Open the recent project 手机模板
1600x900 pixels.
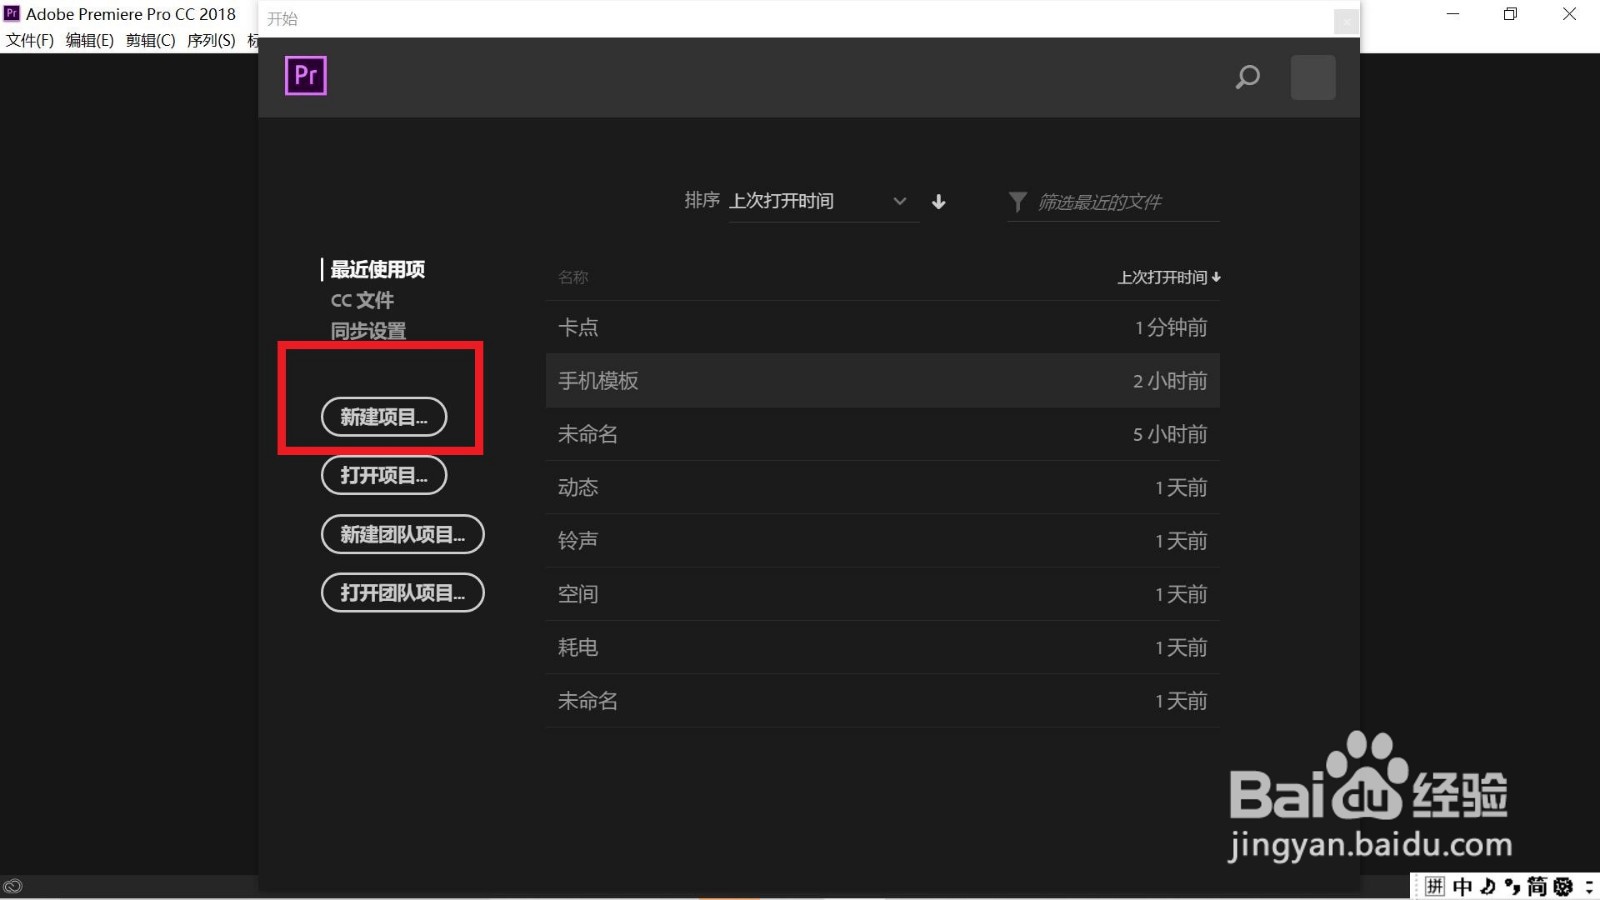pos(883,380)
